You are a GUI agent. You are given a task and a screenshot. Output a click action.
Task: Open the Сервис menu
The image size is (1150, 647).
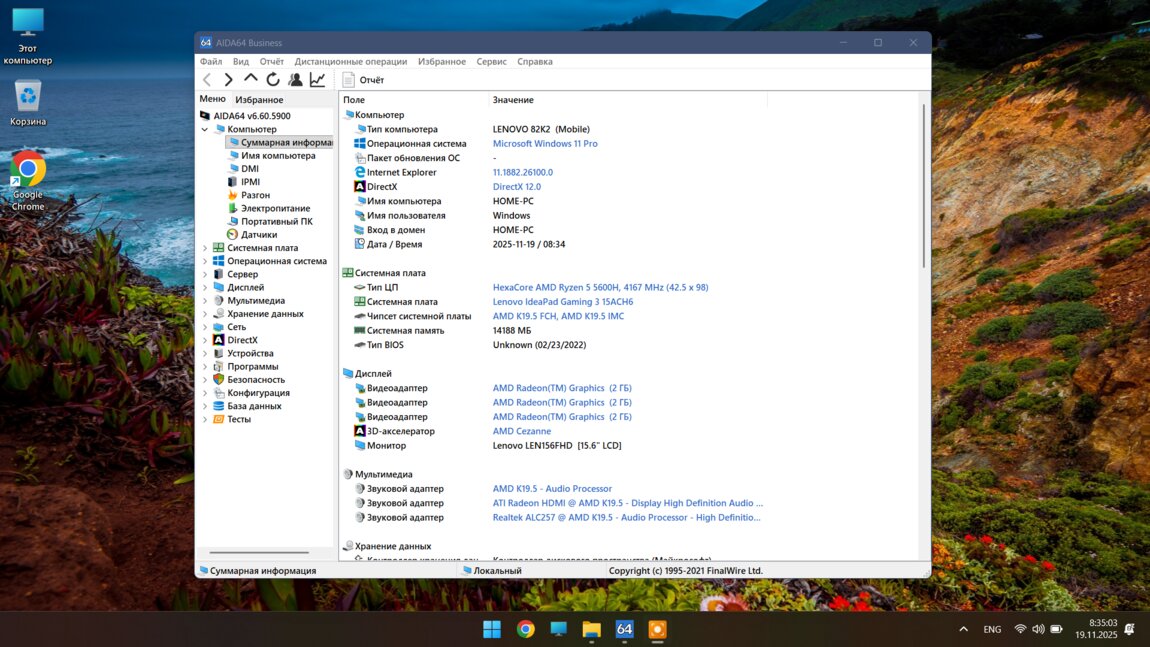point(491,61)
